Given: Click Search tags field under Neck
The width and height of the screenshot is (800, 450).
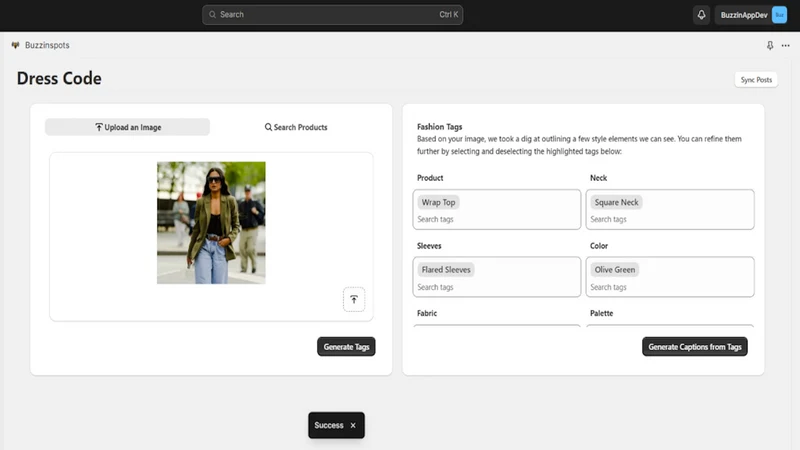Looking at the screenshot, I should pyautogui.click(x=670, y=219).
